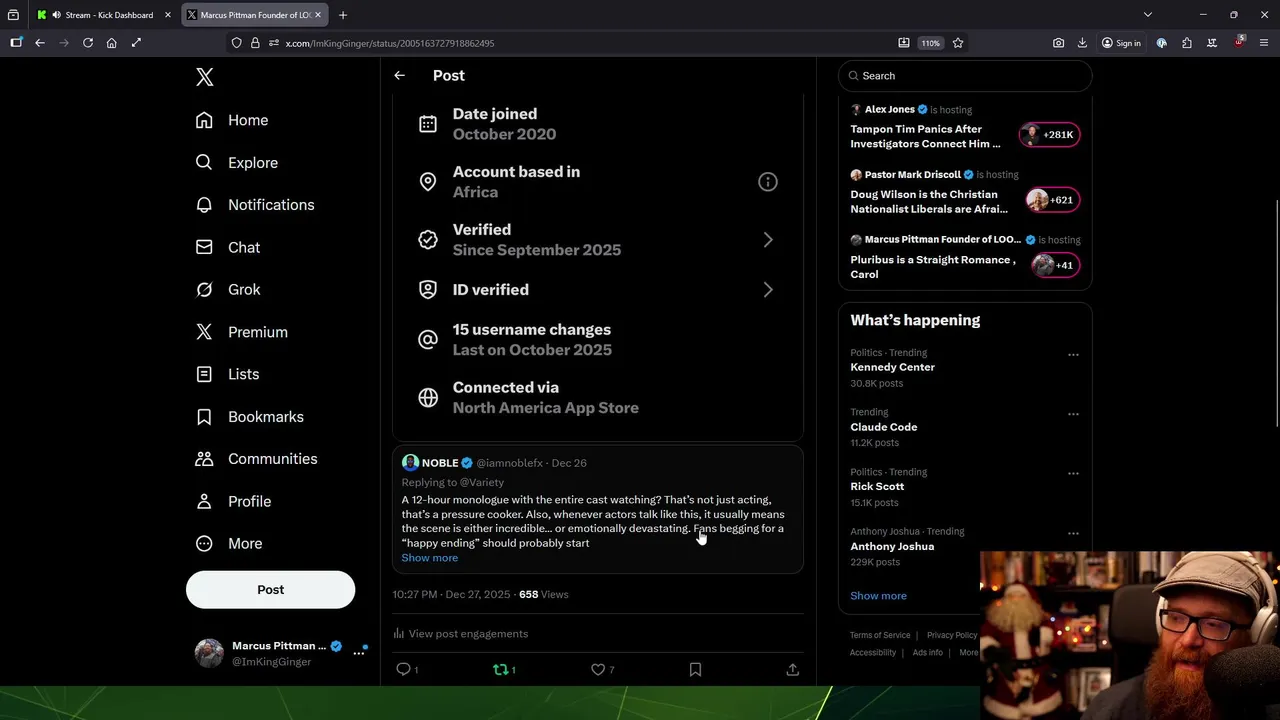Switch to Stream - Kick Dashboard tab
Screen dimensions: 1280x720
coord(104,15)
